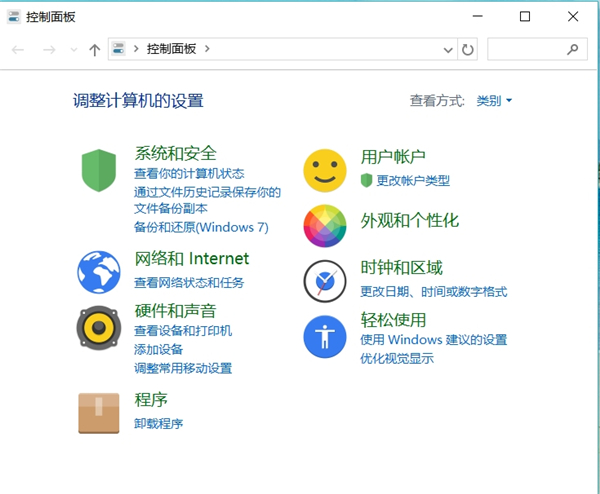Open the recent locations dropdown arrow
Image resolution: width=600 pixels, height=494 pixels.
click(73, 49)
